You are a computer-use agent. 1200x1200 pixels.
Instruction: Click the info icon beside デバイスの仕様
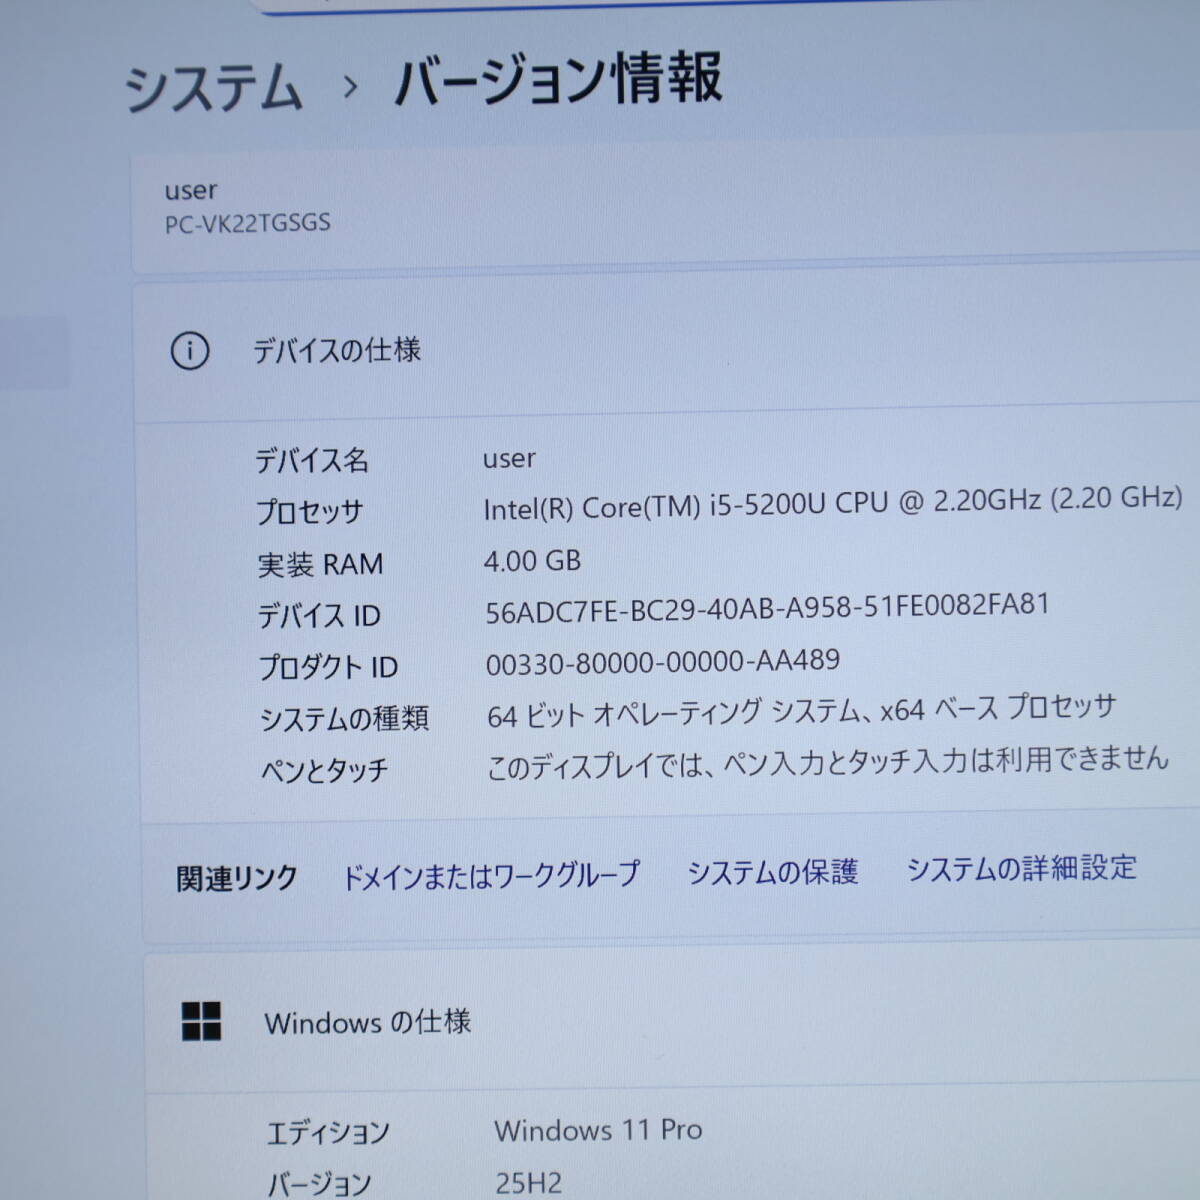pyautogui.click(x=190, y=351)
